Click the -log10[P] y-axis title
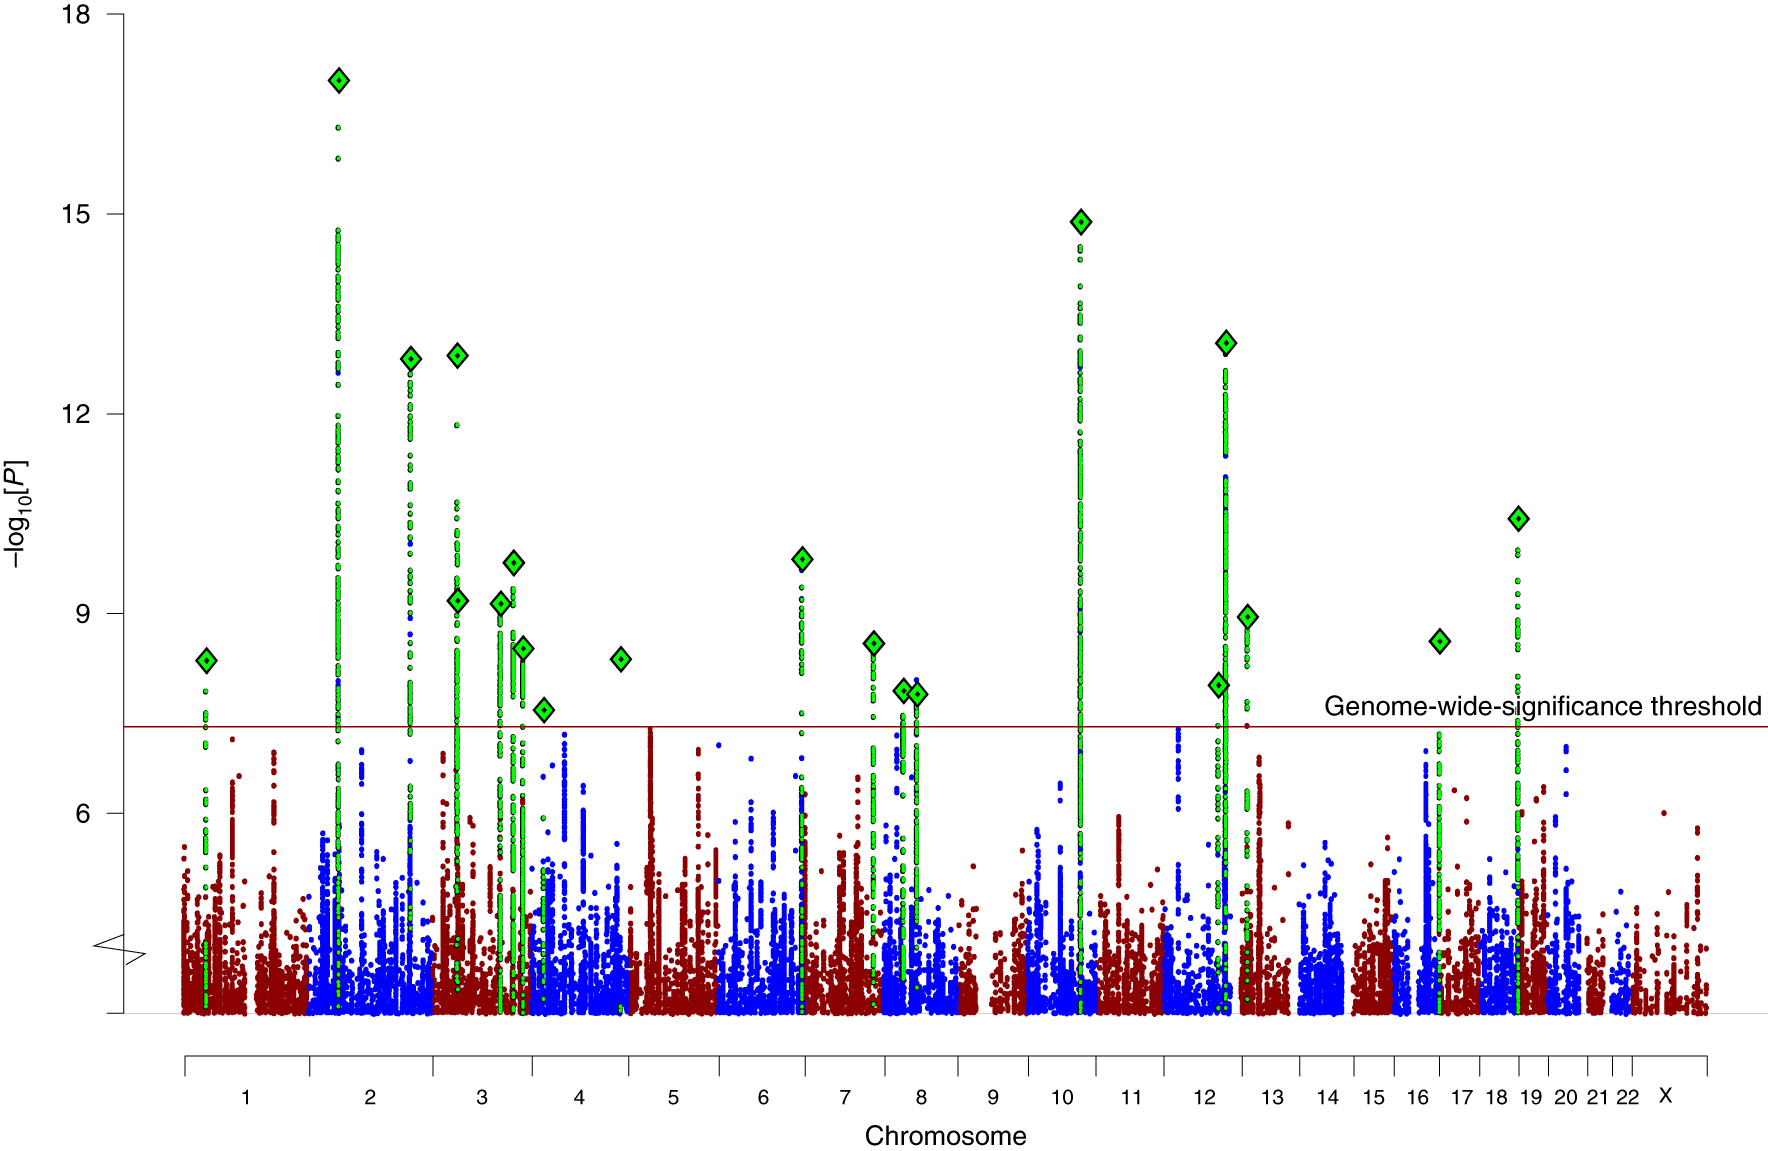This screenshot has width=1768, height=1151. click(18, 514)
